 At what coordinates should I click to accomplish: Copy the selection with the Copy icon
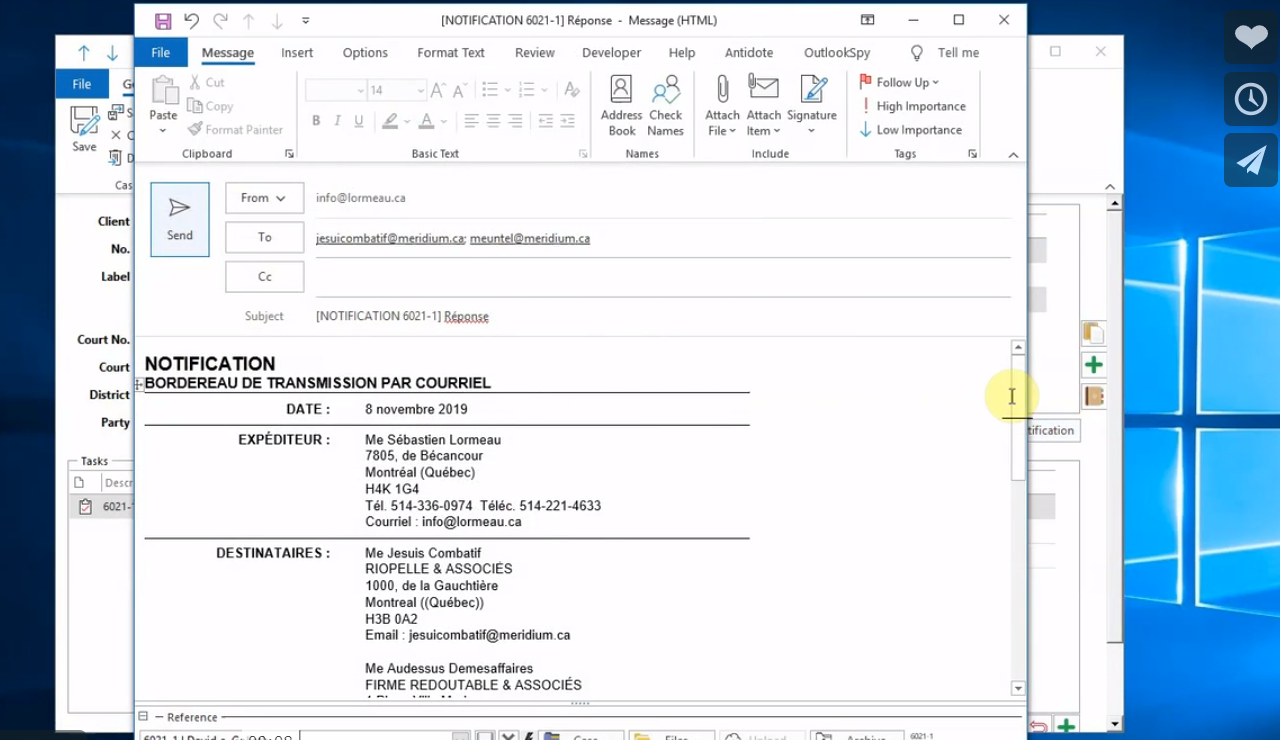point(210,106)
